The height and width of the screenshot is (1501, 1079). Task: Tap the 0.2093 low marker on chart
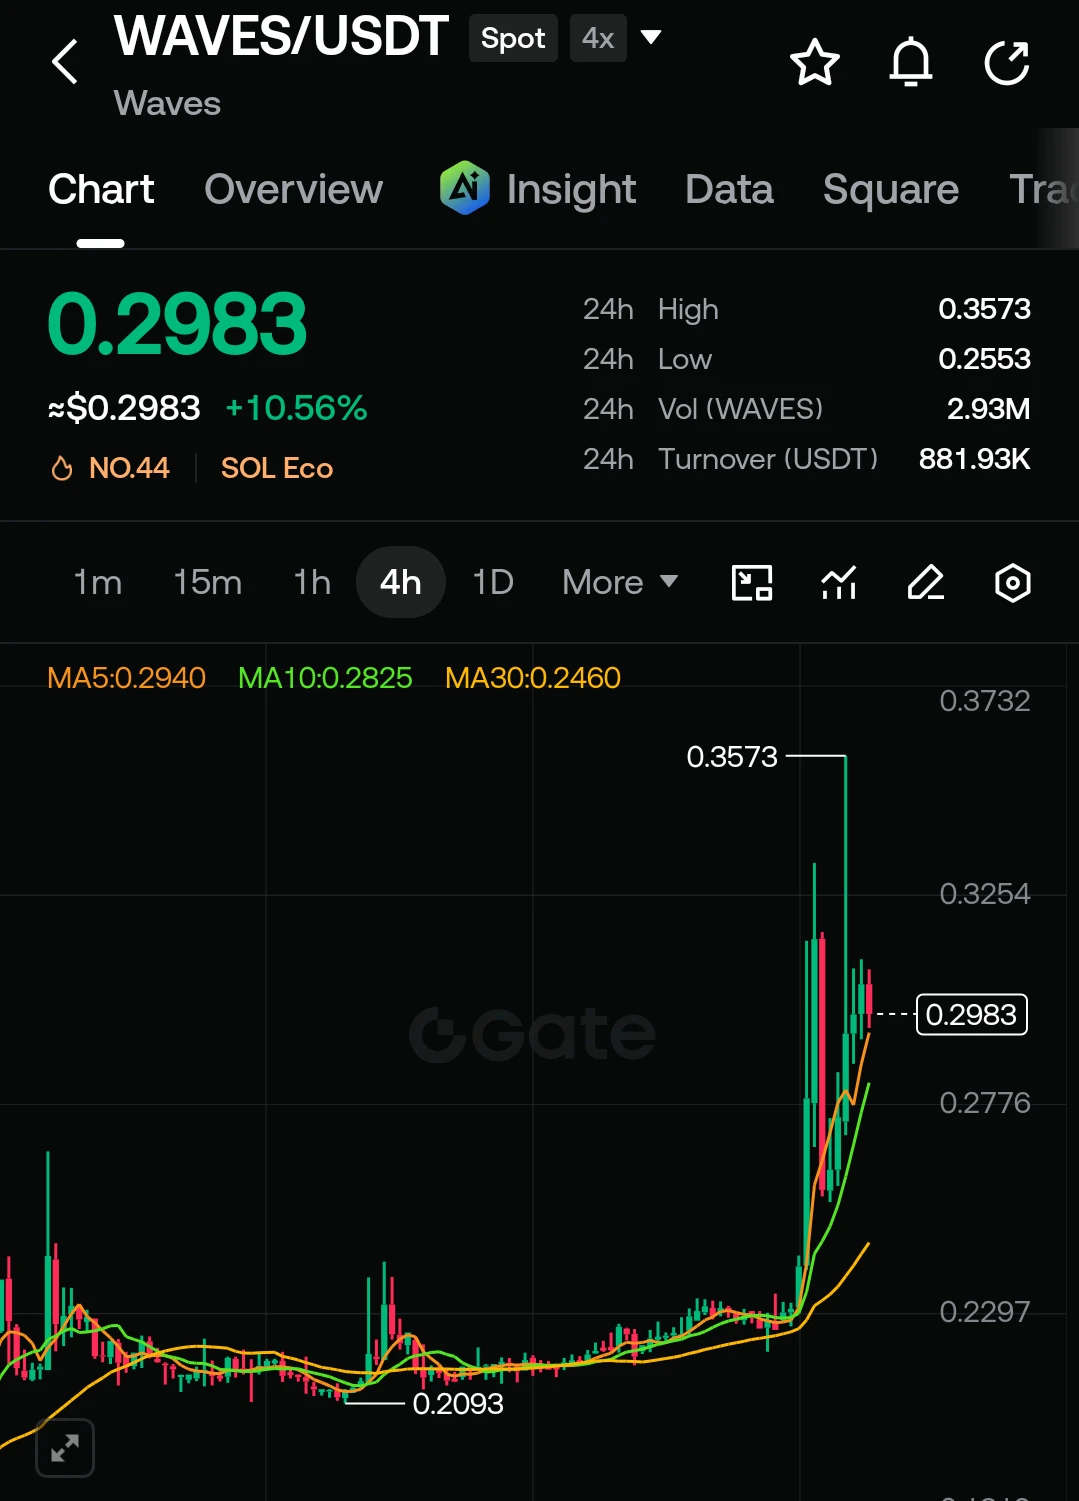pos(458,1404)
